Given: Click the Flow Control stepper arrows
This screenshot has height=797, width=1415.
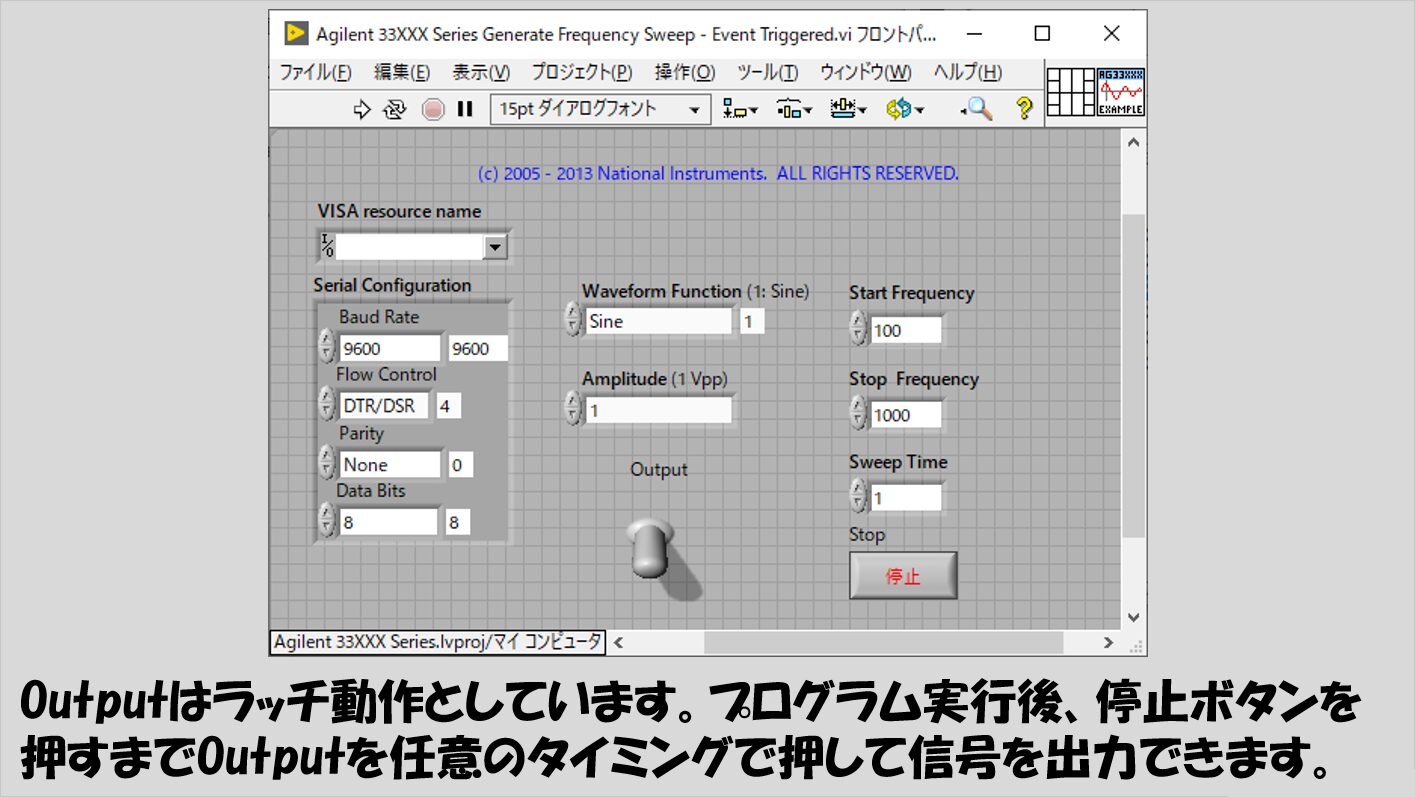Looking at the screenshot, I should (326, 405).
